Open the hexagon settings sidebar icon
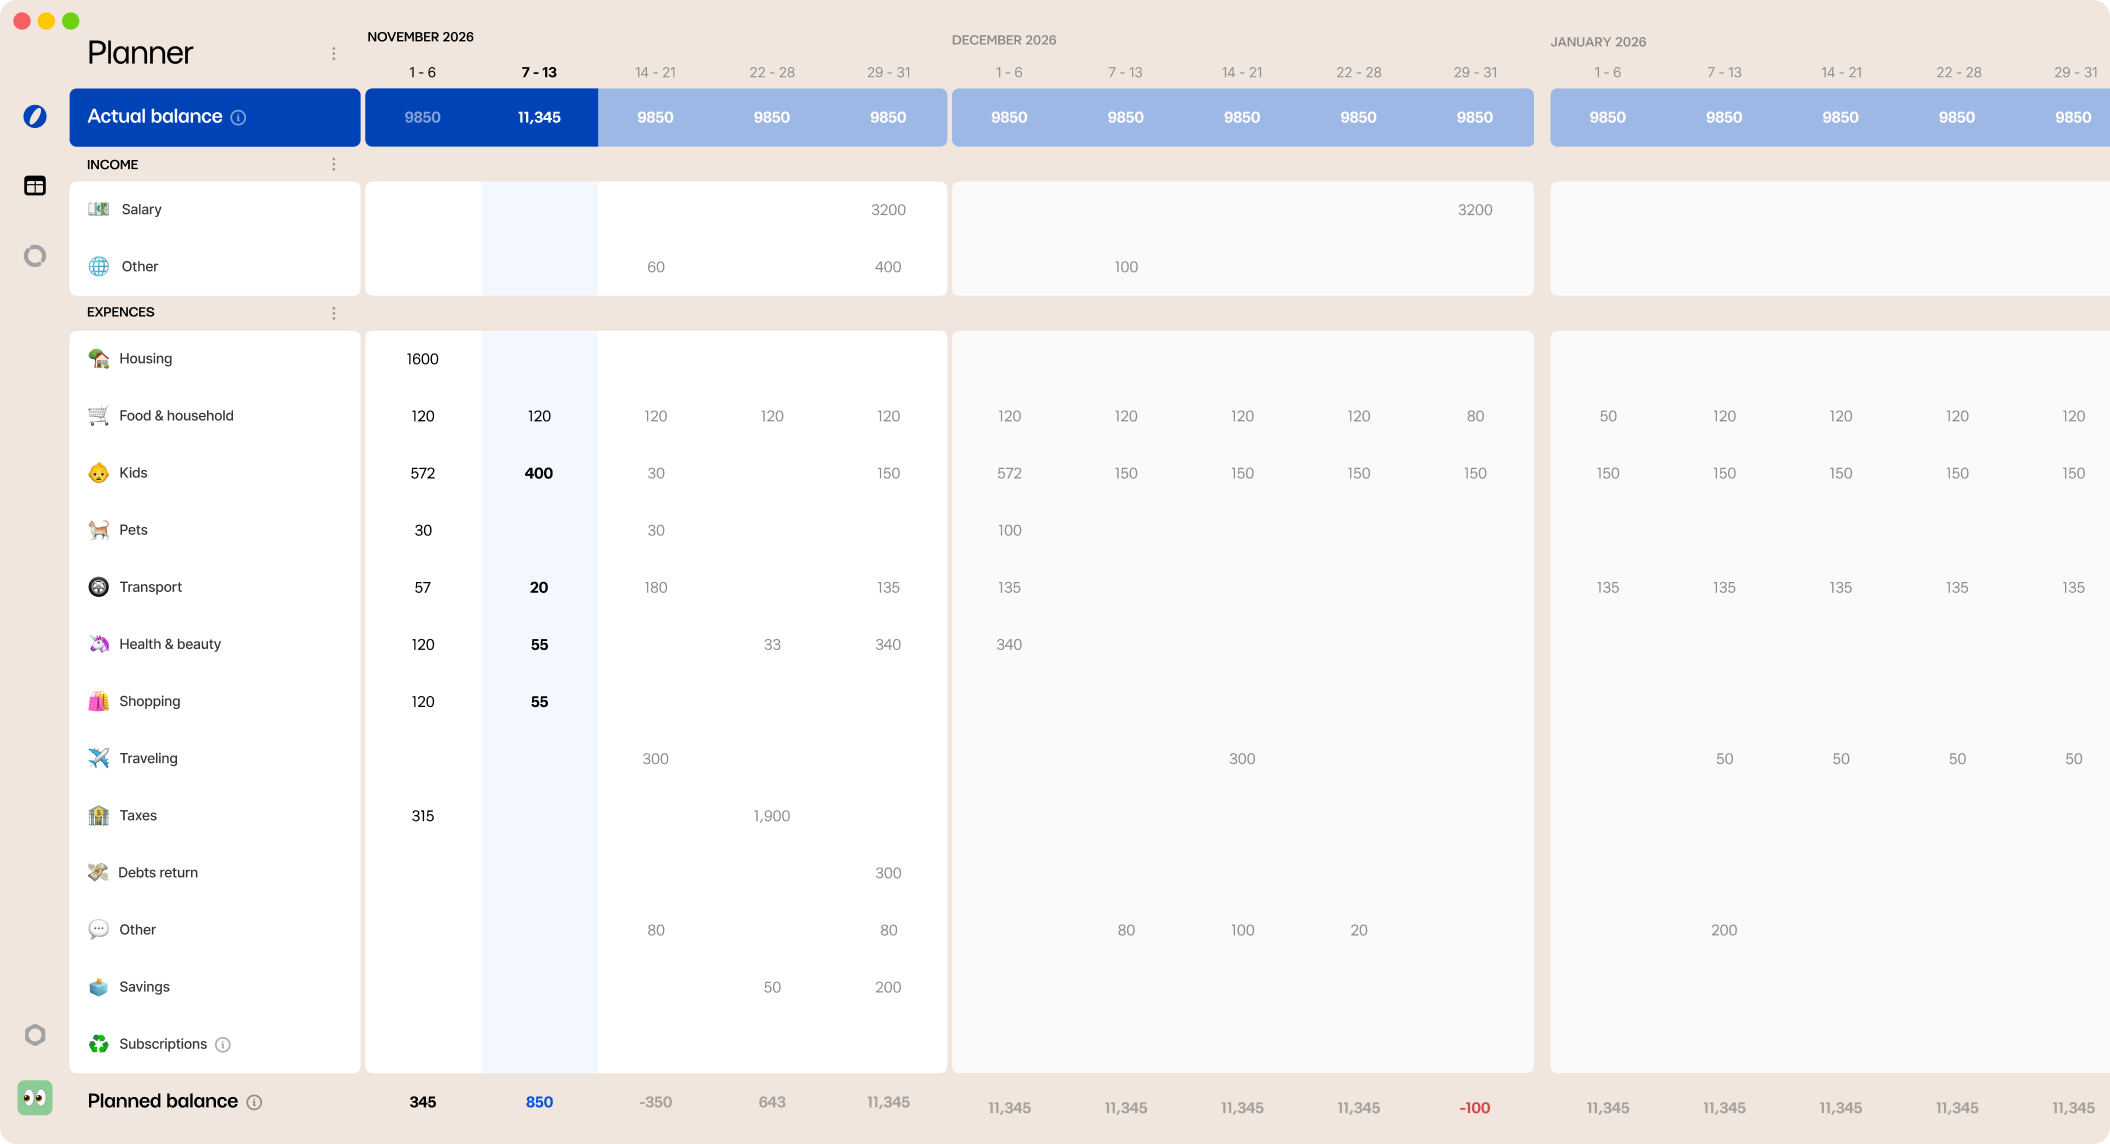Screen dimensions: 2110x1144 (35, 1035)
